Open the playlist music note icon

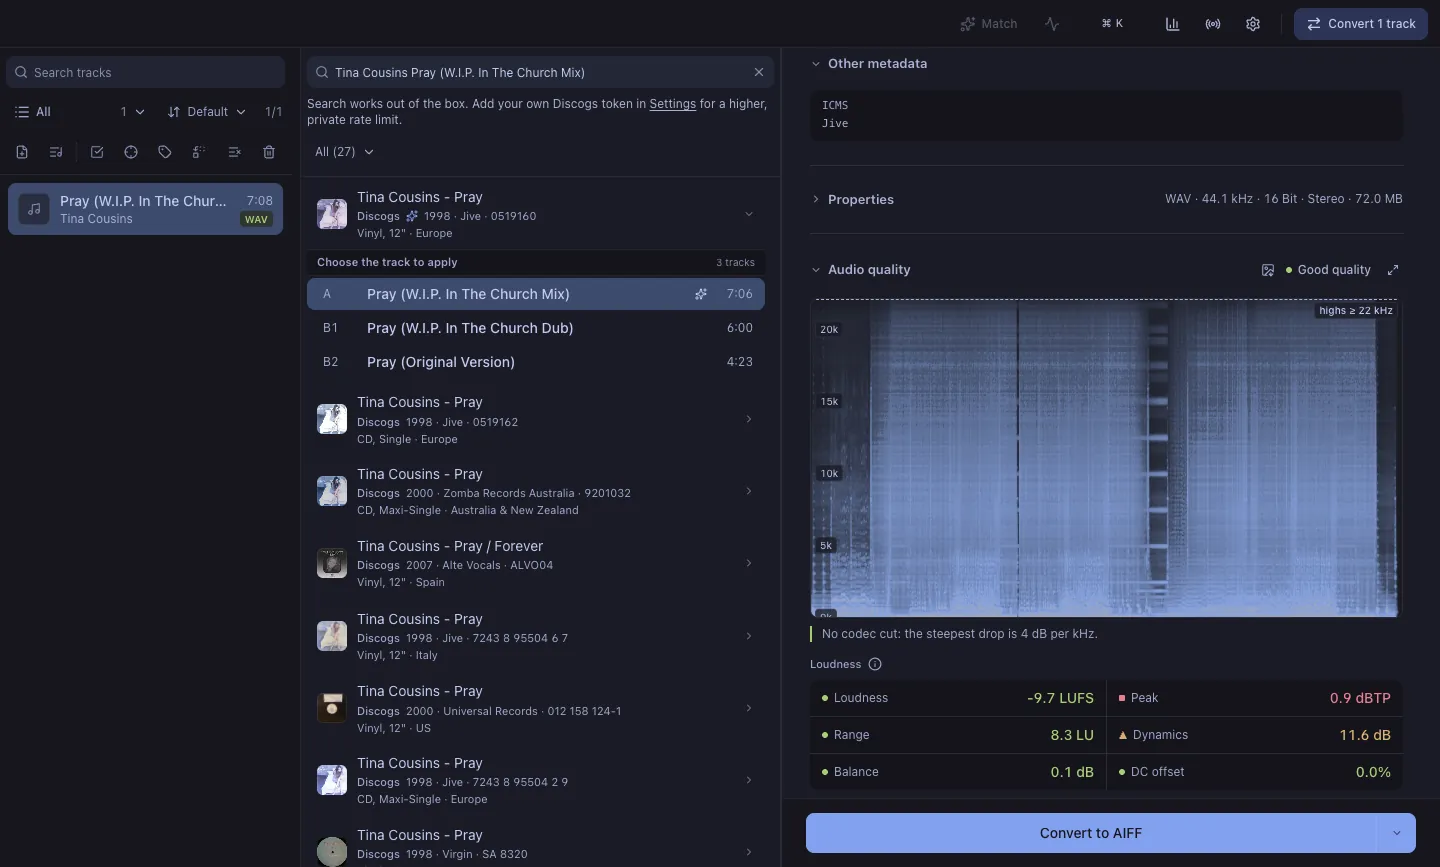click(x=56, y=152)
